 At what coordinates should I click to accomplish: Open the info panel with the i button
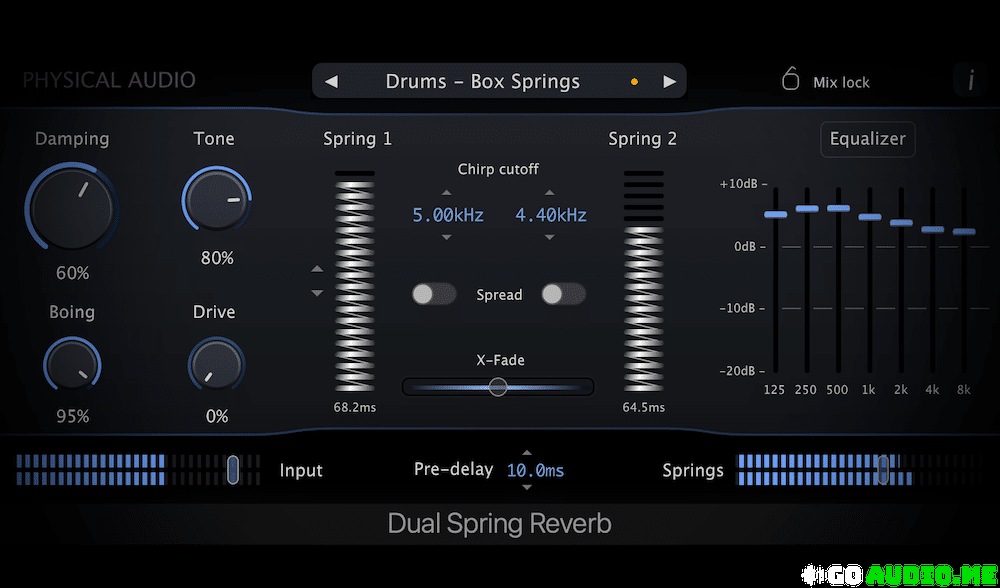pyautogui.click(x=971, y=80)
